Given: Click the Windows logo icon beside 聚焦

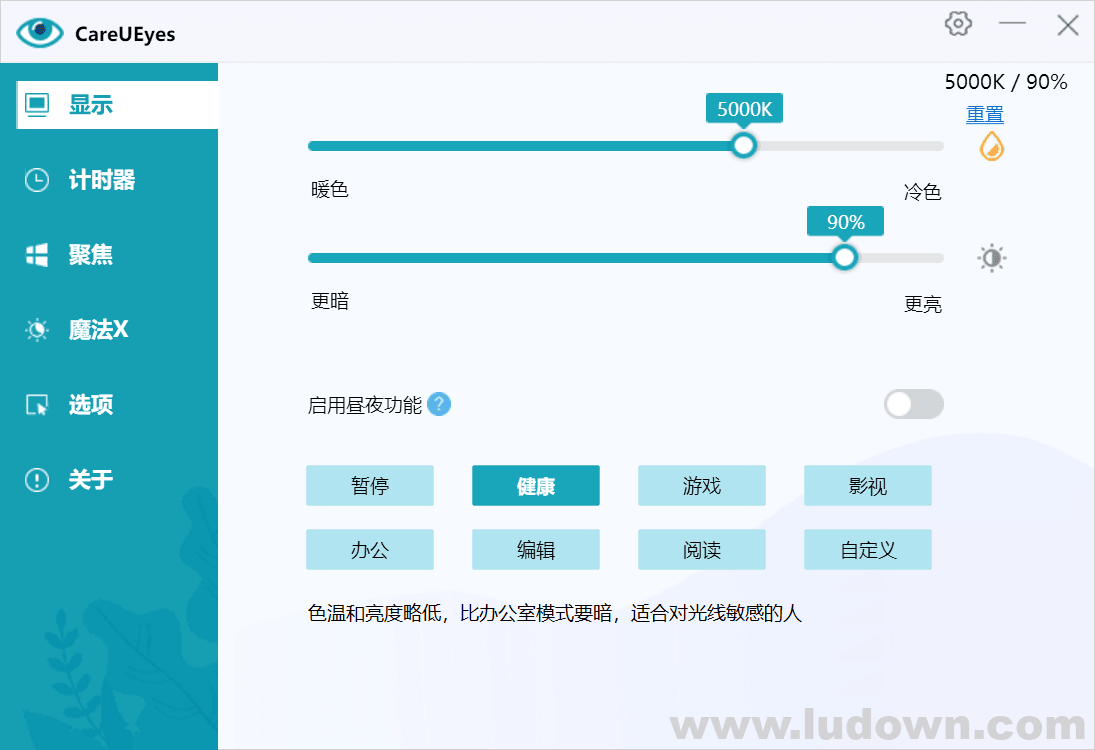Looking at the screenshot, I should (37, 255).
